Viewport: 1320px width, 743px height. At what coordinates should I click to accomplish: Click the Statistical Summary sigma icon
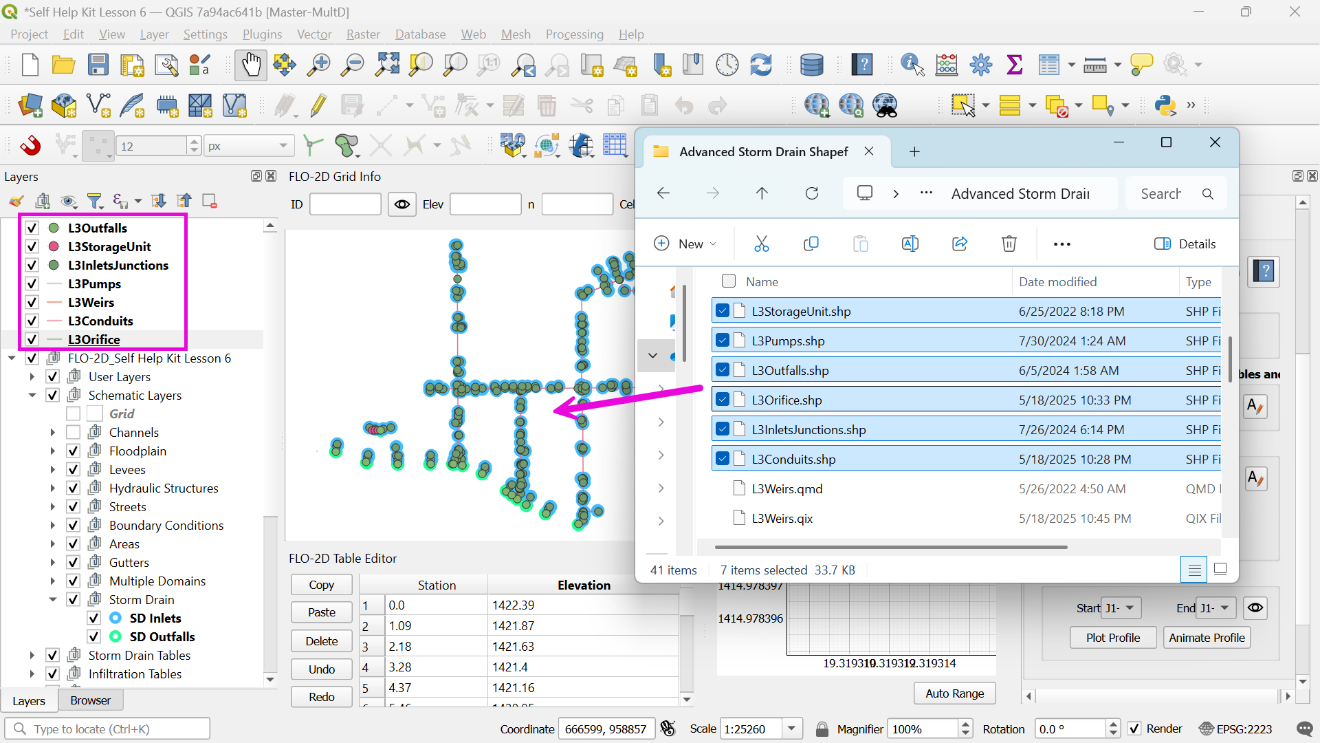coord(1014,65)
